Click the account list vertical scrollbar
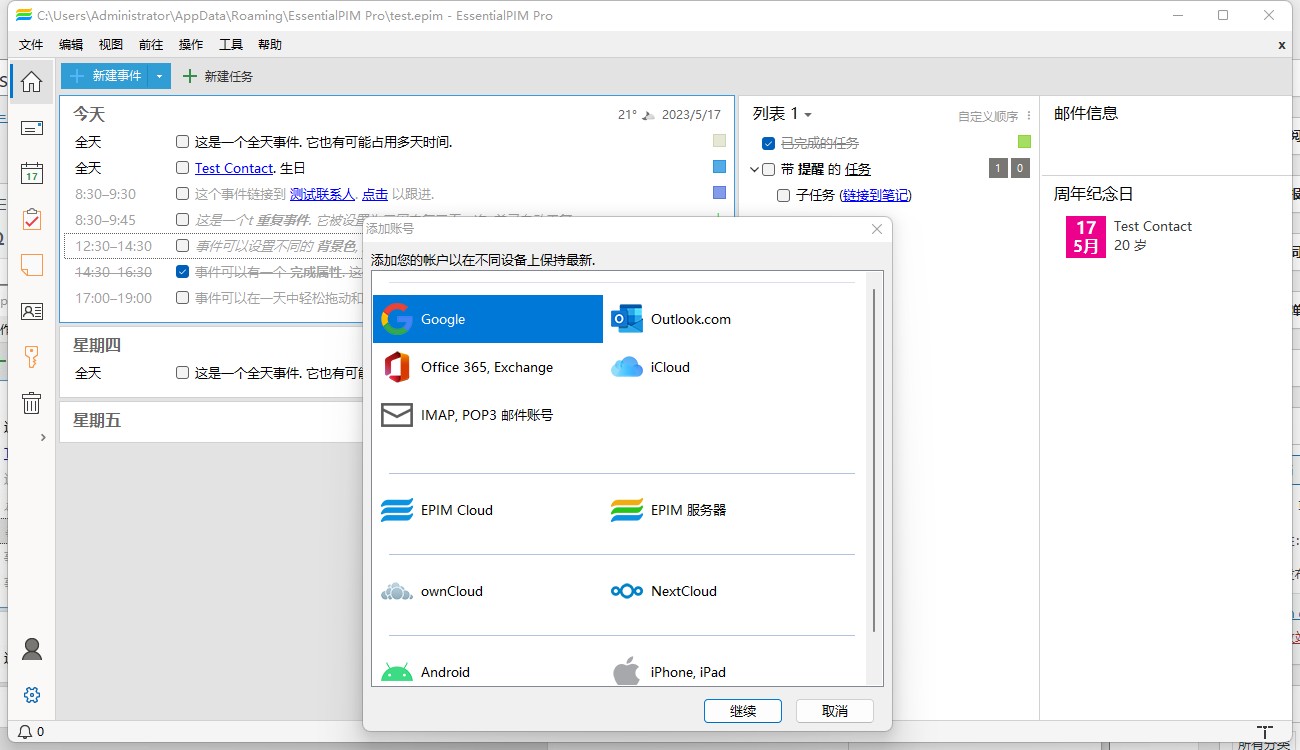Image resolution: width=1300 pixels, height=750 pixels. coord(874,460)
